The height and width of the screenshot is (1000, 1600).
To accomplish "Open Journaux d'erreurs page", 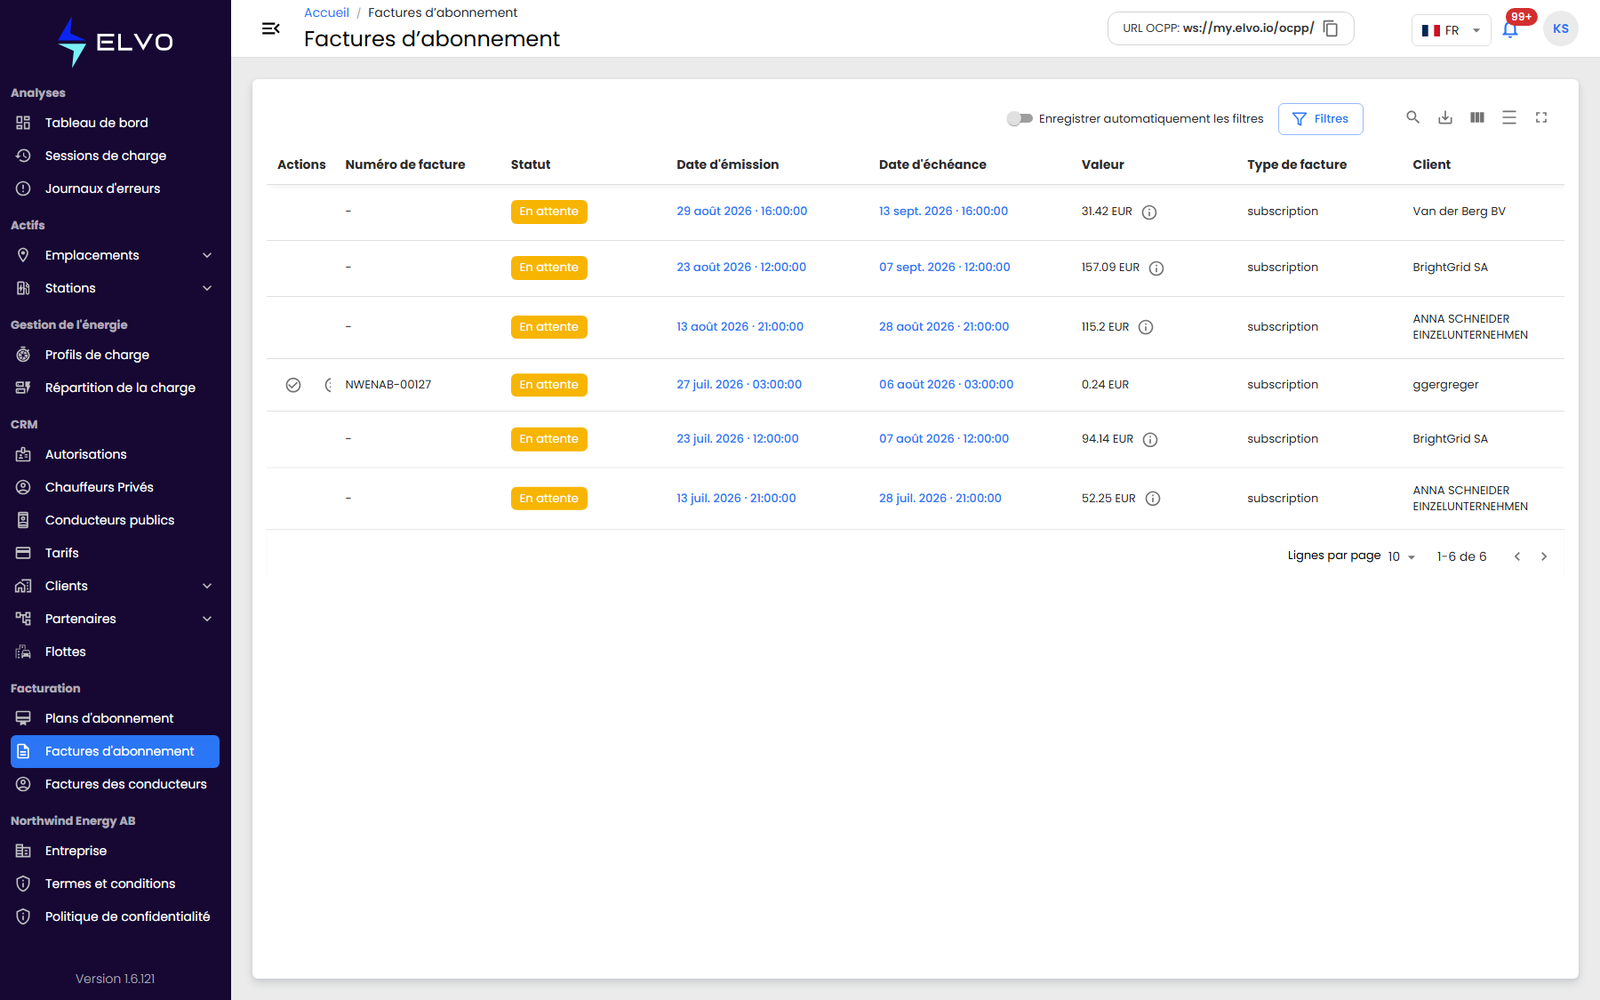I will (x=115, y=189).
